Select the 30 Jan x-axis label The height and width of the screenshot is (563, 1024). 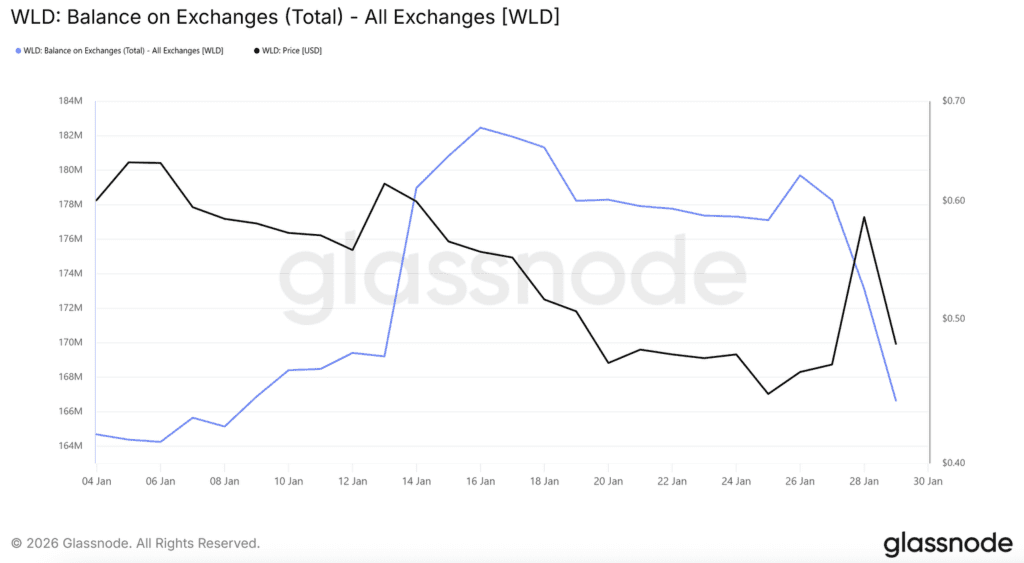pyautogui.click(x=928, y=481)
